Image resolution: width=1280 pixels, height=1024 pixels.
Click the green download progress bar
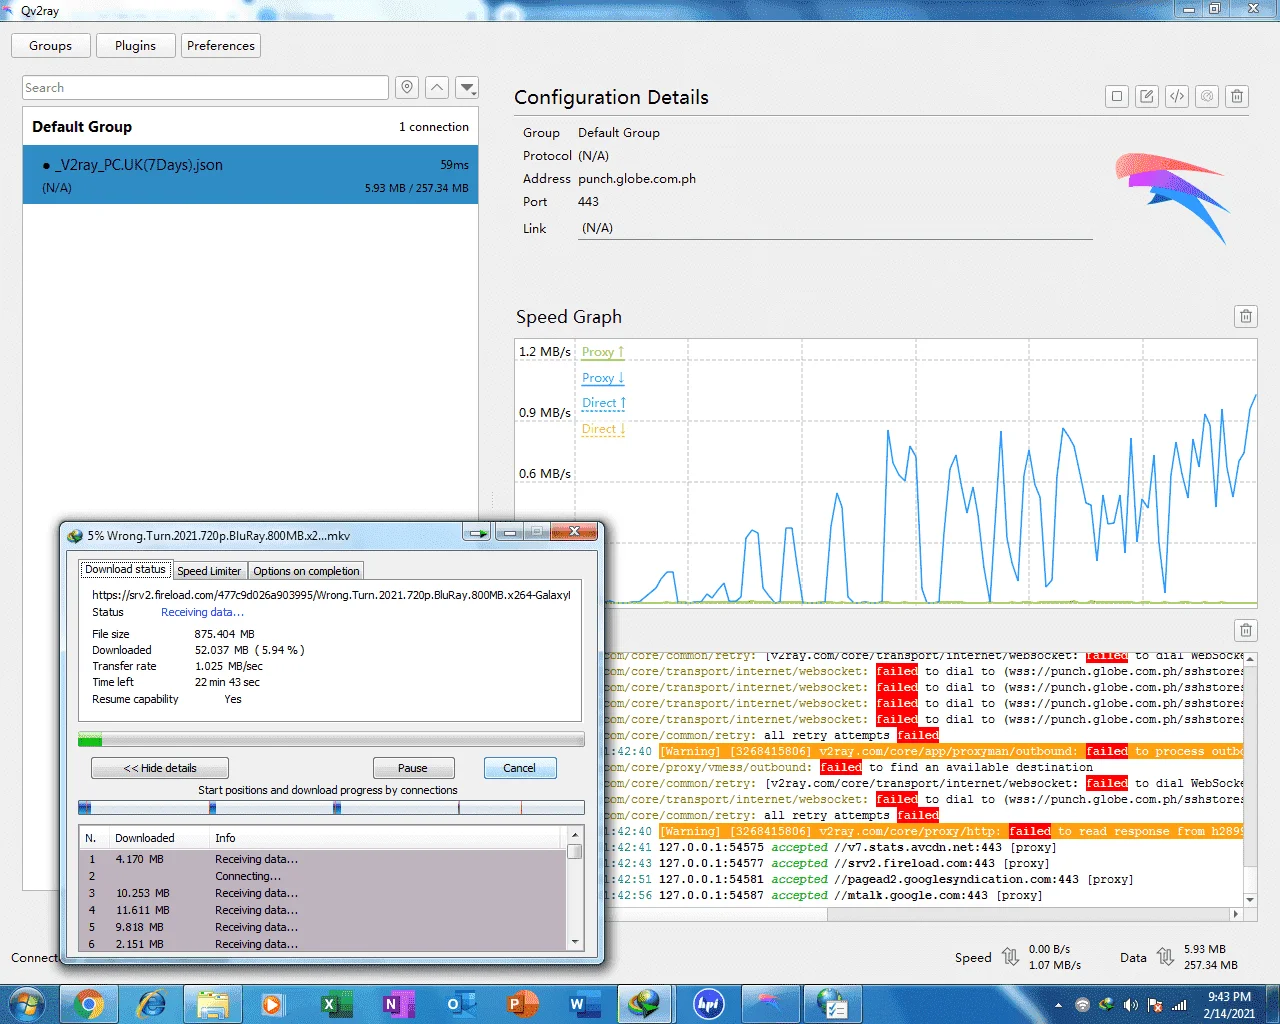331,740
